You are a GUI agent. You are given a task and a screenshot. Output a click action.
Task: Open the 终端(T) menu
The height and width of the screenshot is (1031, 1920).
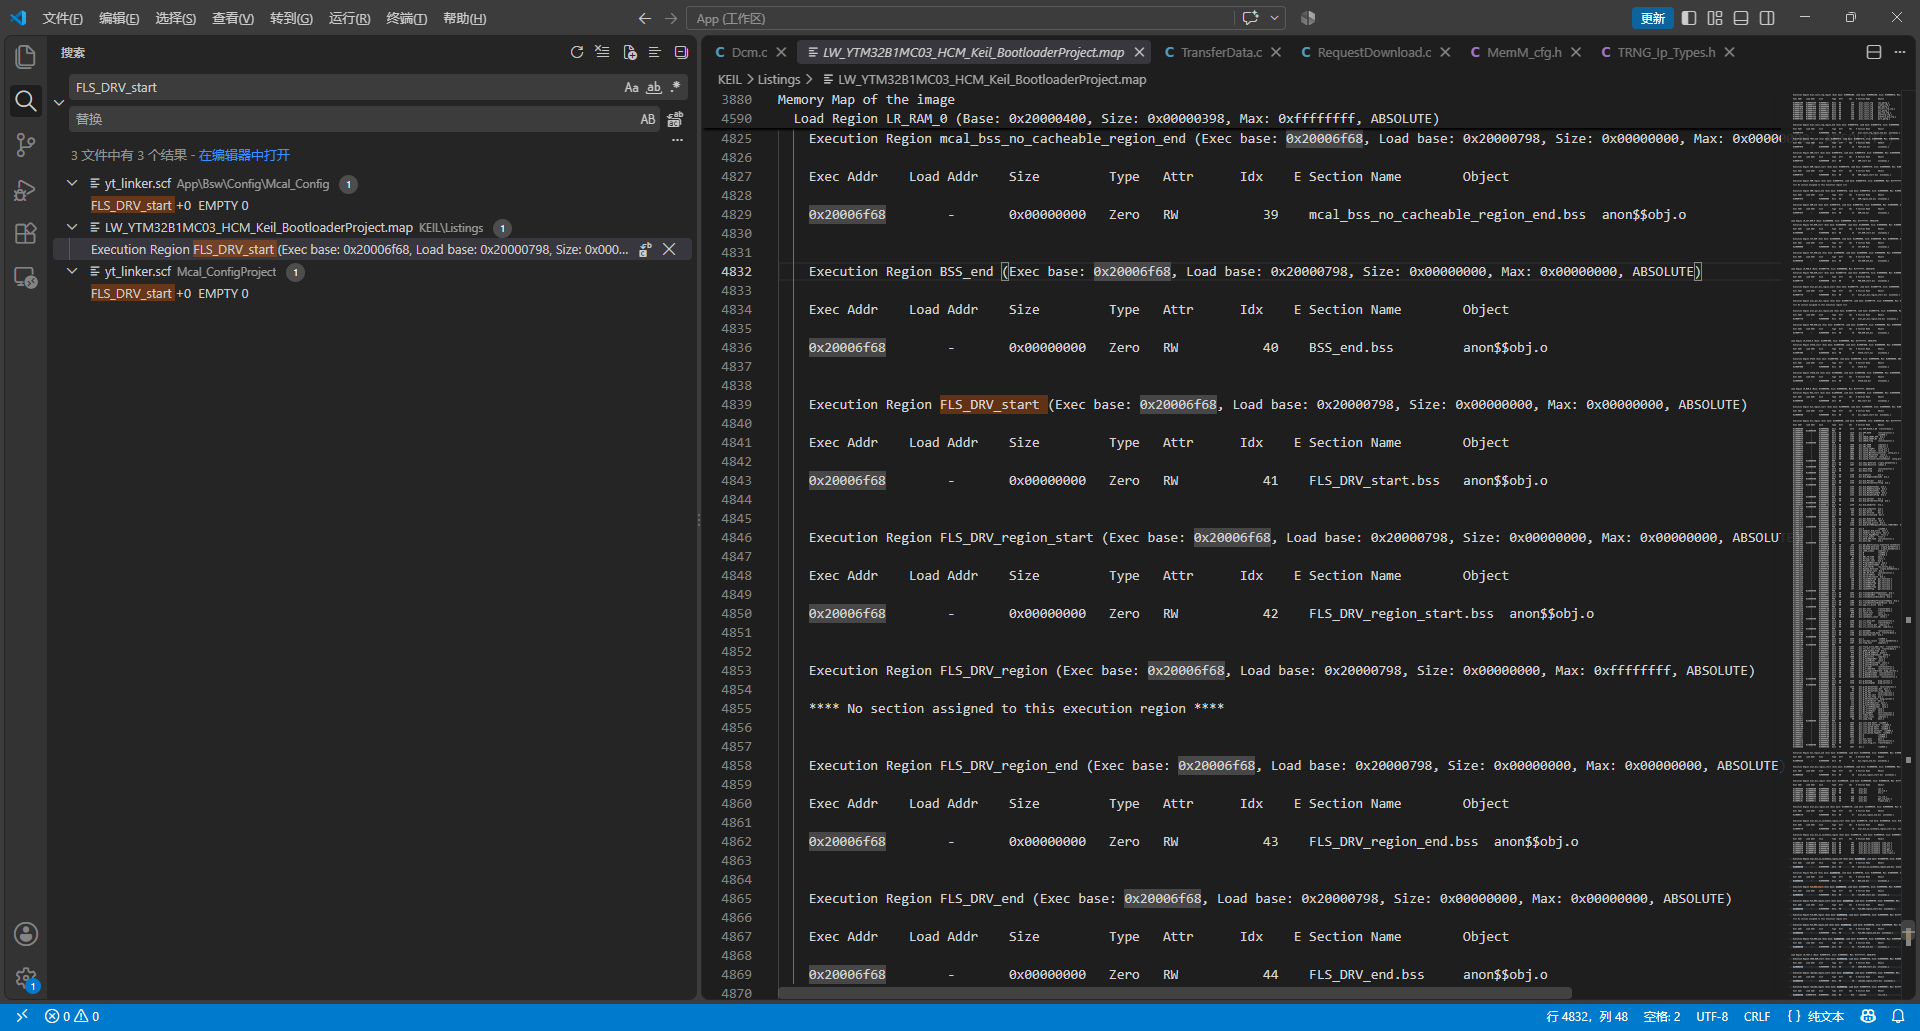[406, 18]
